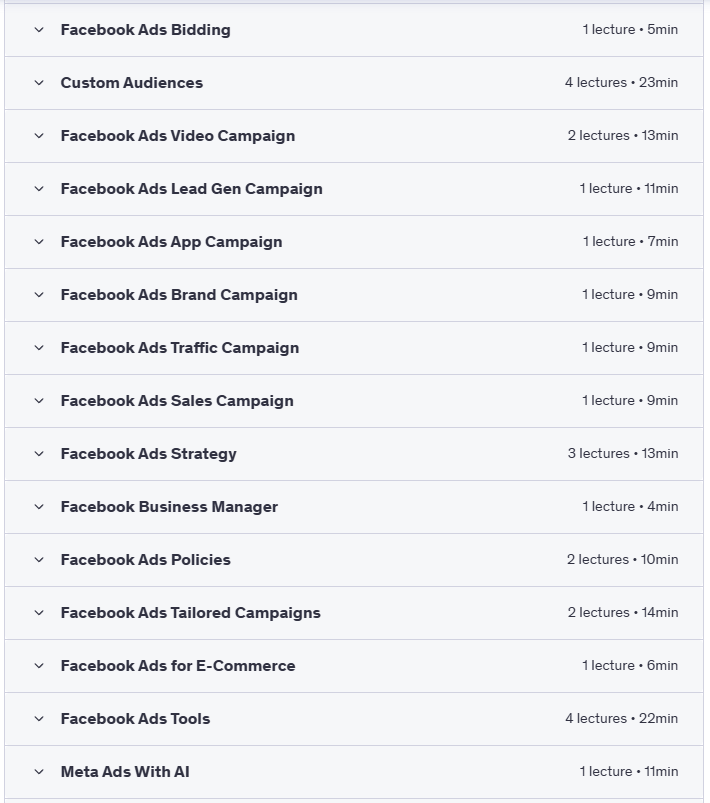Open the Facebook Ads Strategy section title
The image size is (710, 803).
point(148,454)
